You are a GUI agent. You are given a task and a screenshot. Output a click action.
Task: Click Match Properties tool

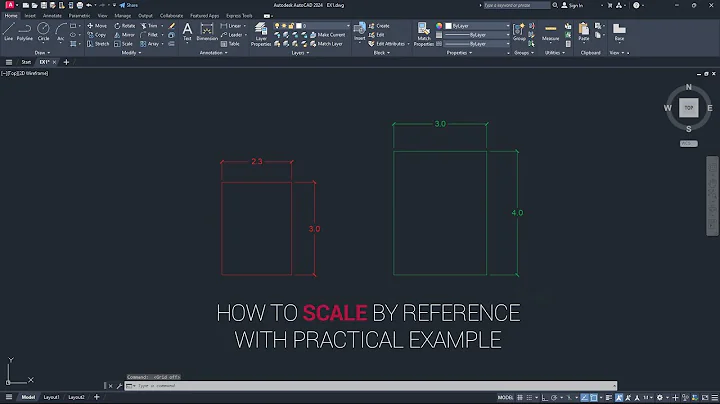point(423,34)
